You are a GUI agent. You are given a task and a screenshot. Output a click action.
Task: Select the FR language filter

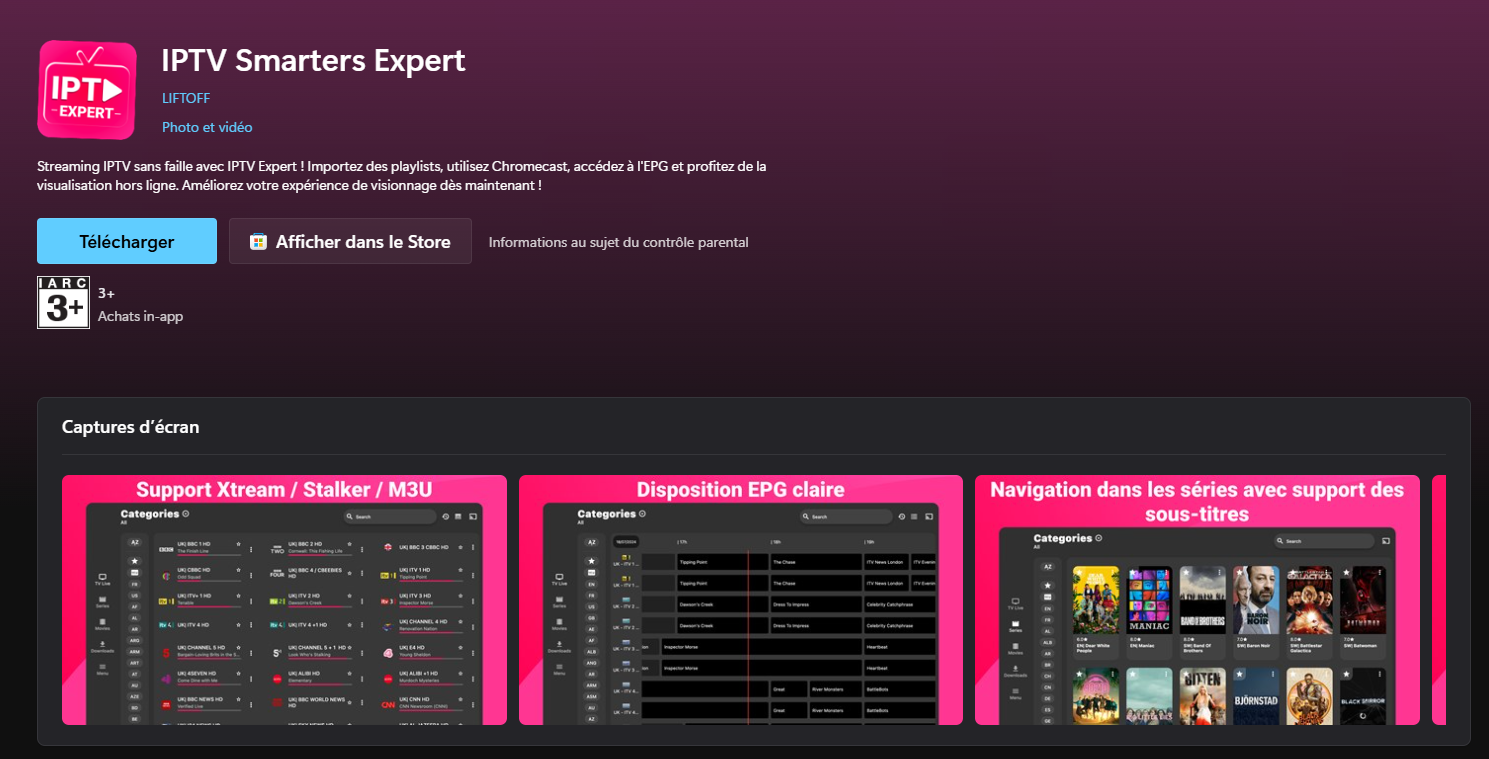tap(134, 584)
